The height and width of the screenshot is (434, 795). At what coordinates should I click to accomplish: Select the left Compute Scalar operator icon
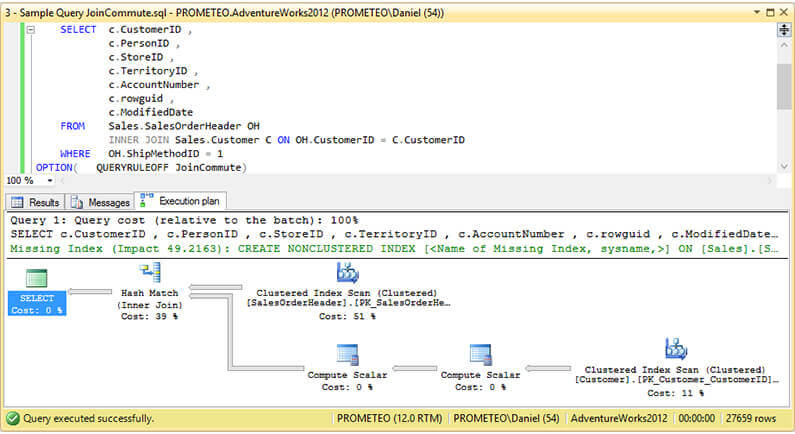point(347,355)
